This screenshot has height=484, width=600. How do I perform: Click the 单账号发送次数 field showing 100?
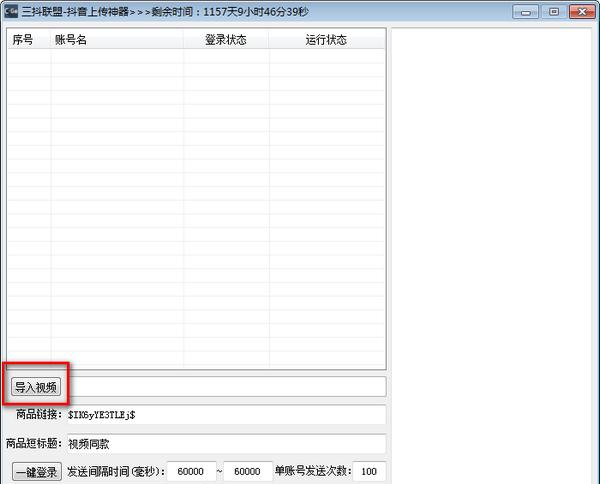click(x=369, y=471)
